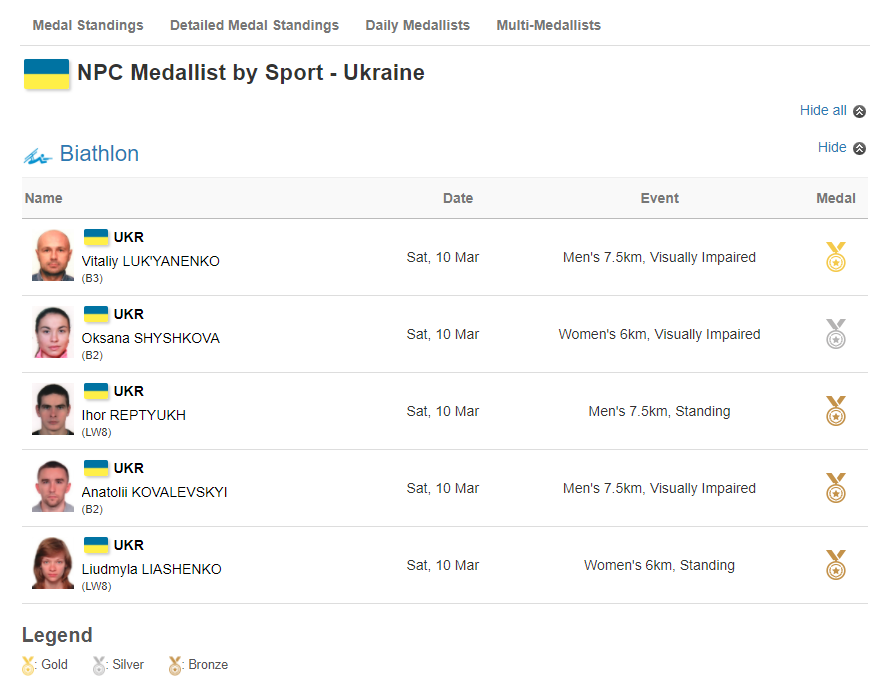Collapse the Biathlon section with Hide

(x=832, y=147)
